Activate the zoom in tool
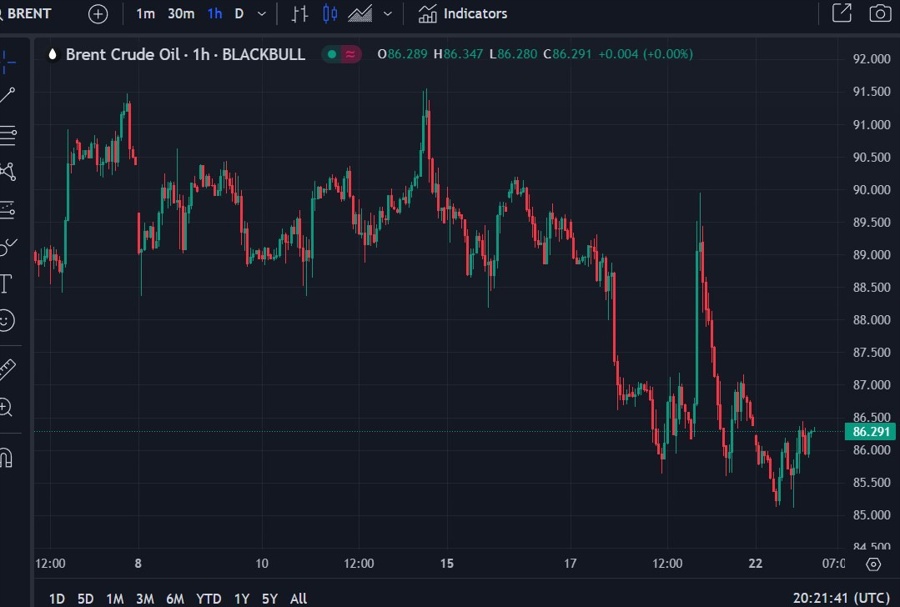The width and height of the screenshot is (900, 607). (x=6, y=407)
